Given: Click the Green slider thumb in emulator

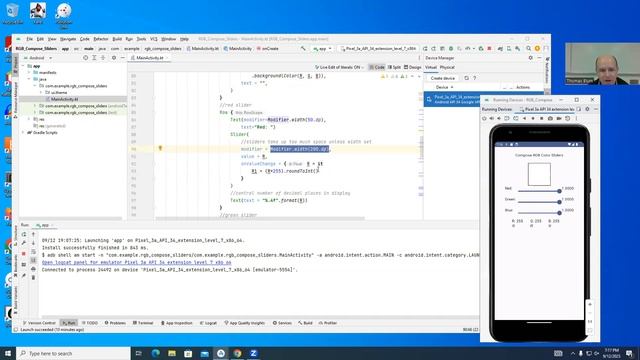Looking at the screenshot, I should [559, 202].
